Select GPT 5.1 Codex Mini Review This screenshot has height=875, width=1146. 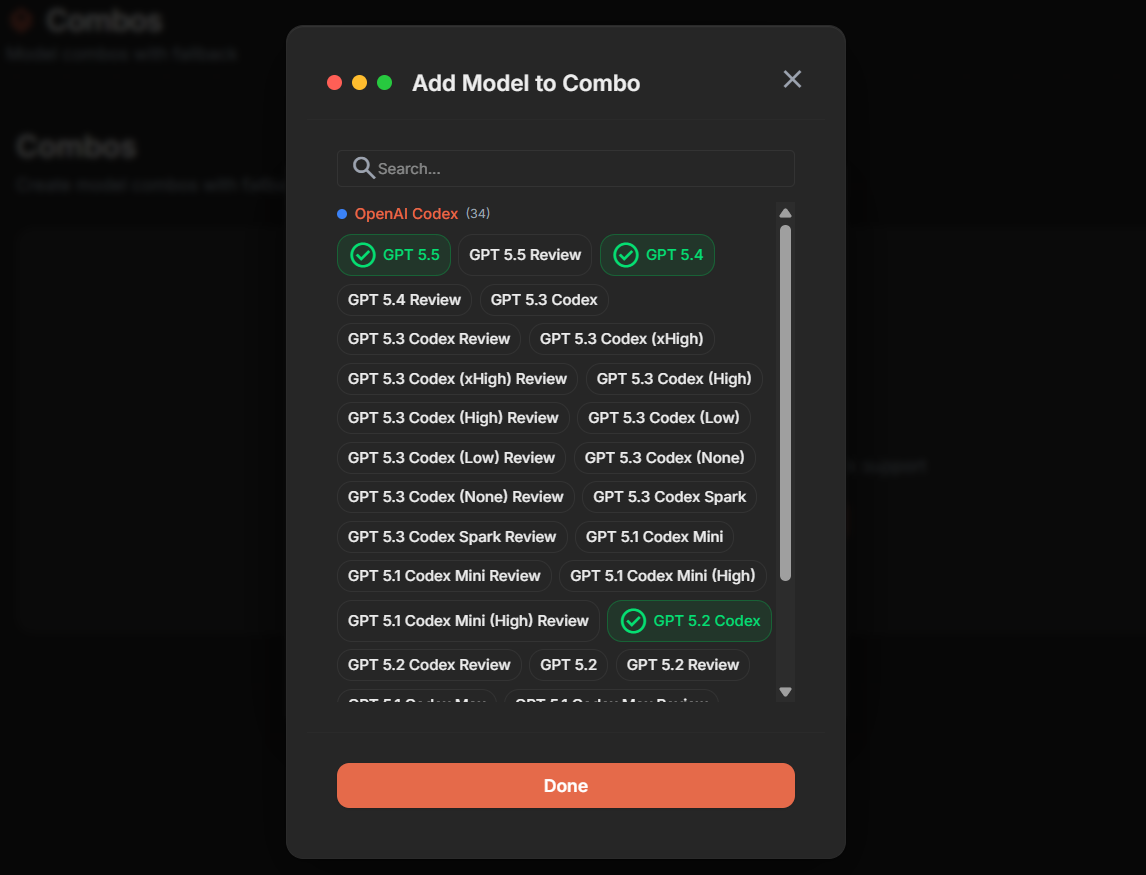(x=444, y=576)
